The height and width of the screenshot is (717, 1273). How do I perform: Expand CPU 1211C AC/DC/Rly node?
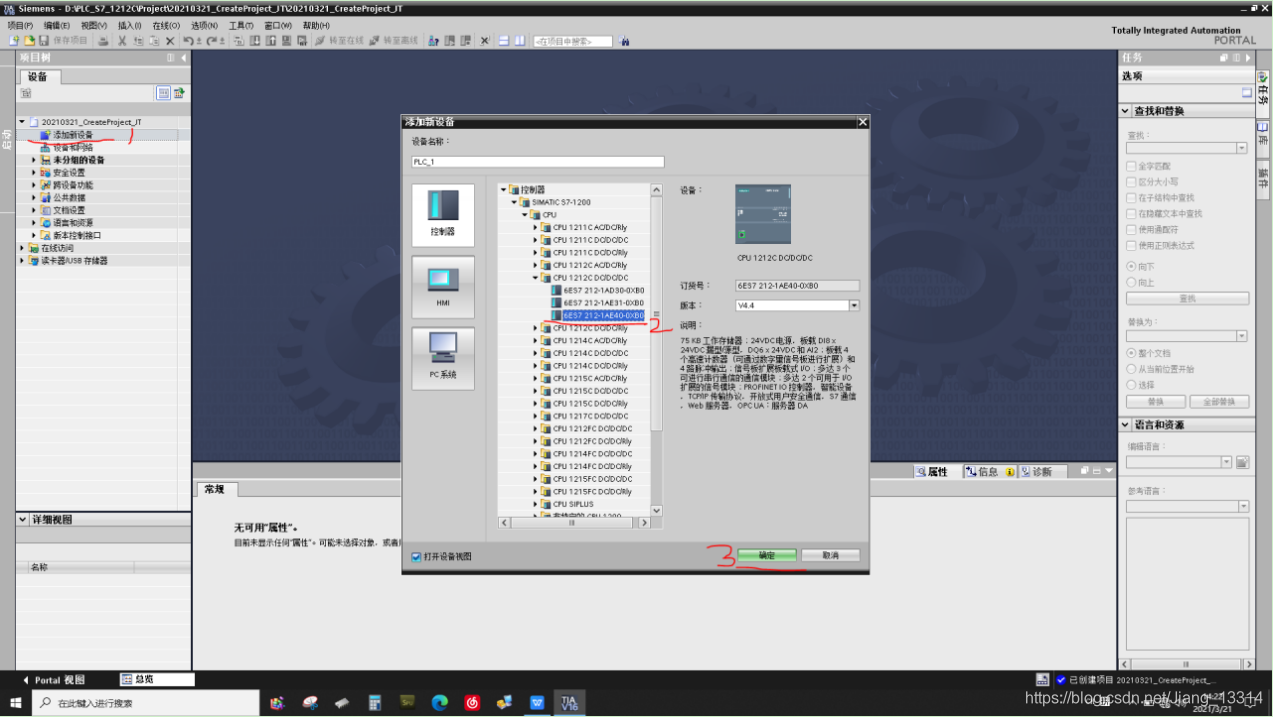tap(535, 227)
